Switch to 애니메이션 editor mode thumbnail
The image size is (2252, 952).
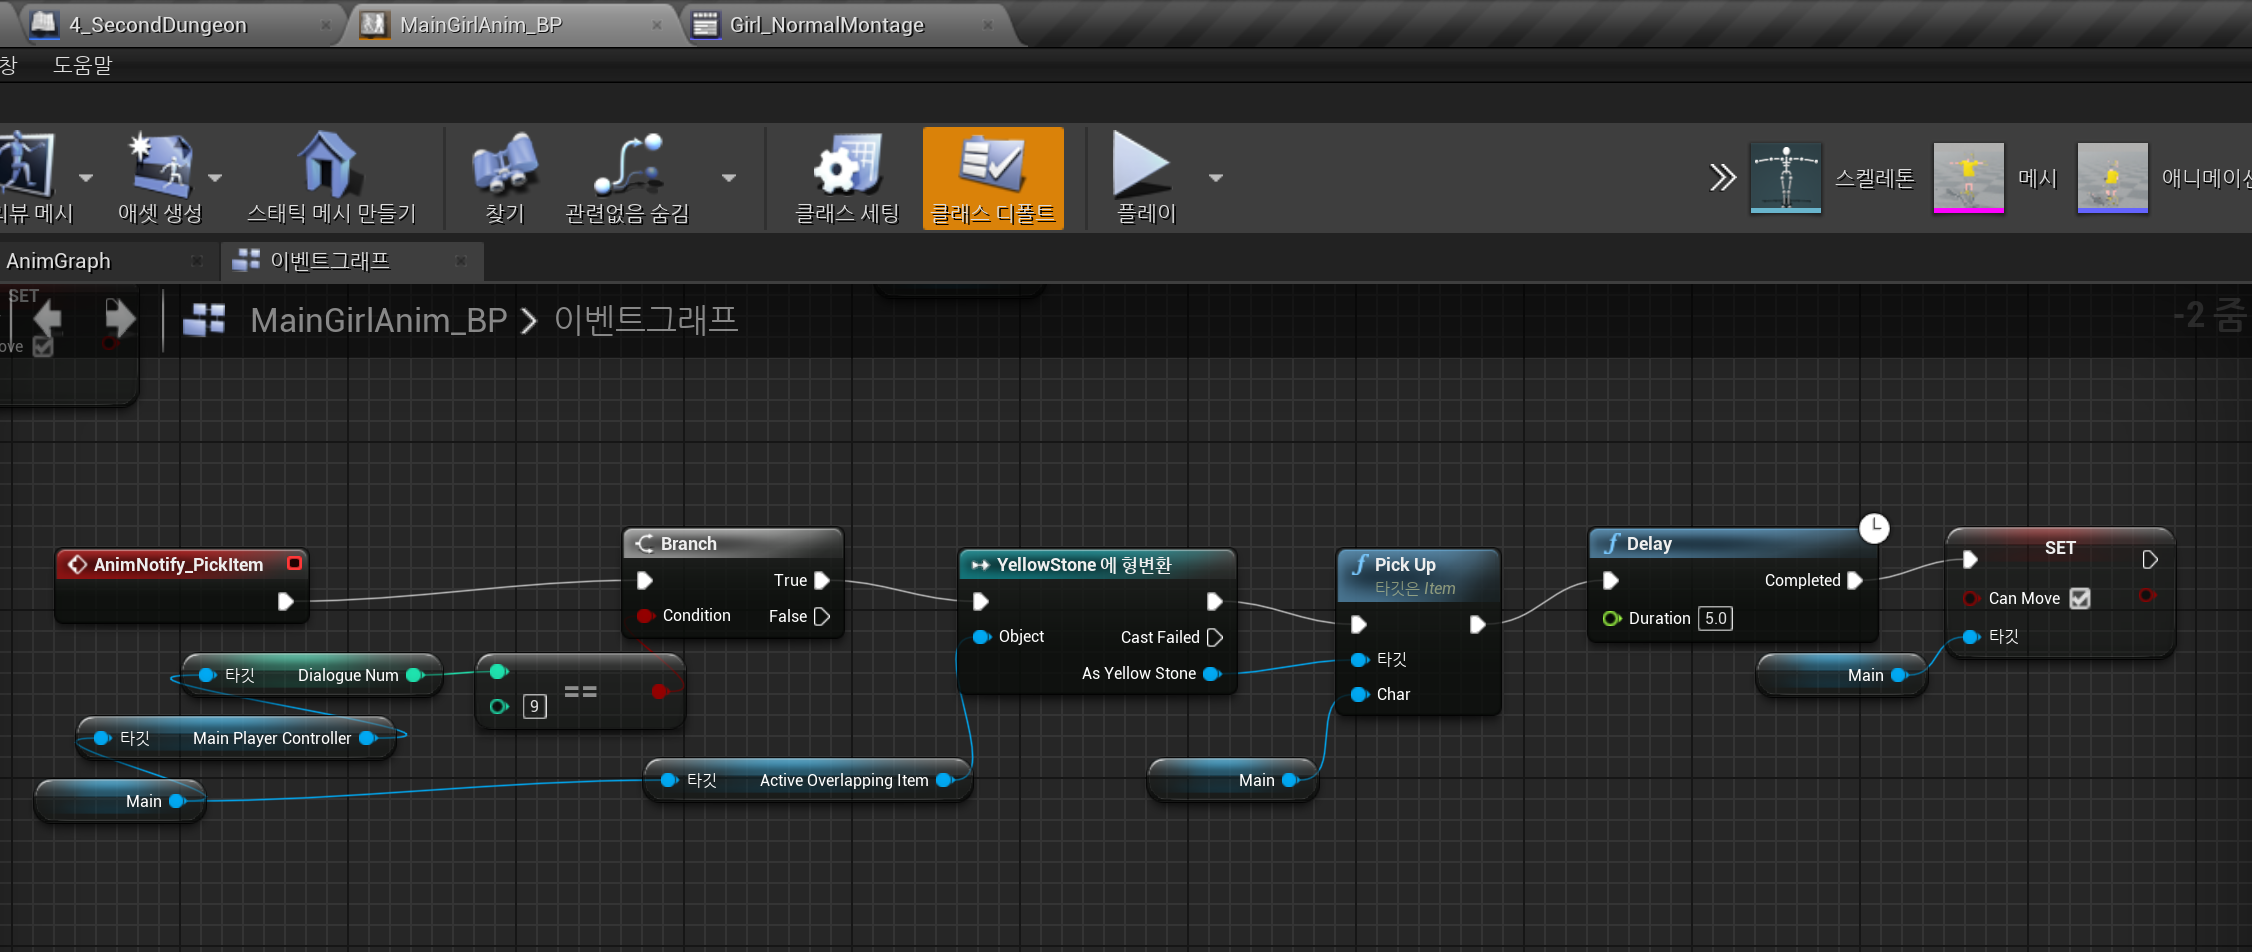2112,178
